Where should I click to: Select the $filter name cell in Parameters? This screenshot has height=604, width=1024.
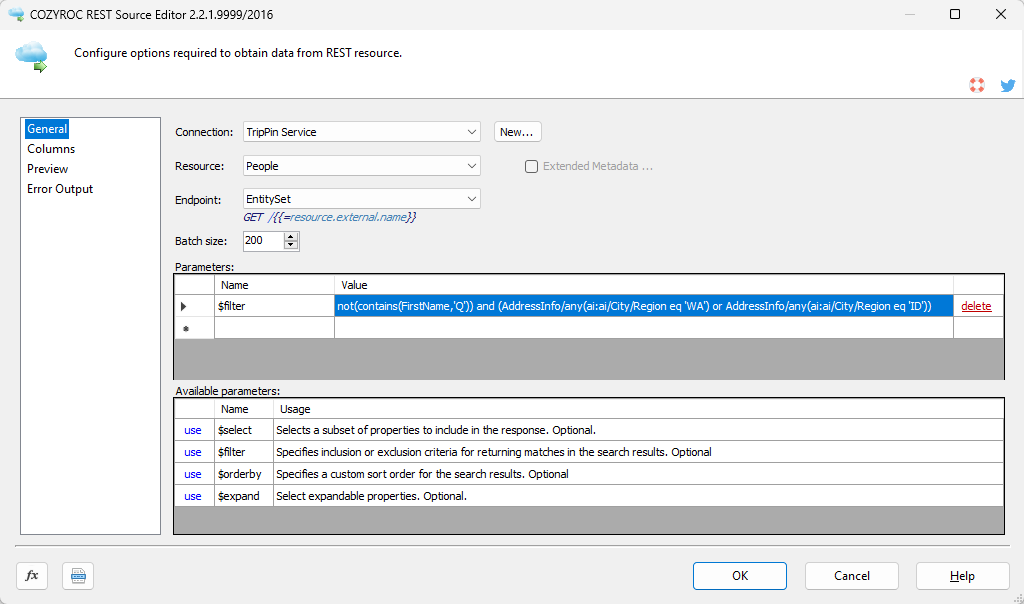tap(274, 306)
